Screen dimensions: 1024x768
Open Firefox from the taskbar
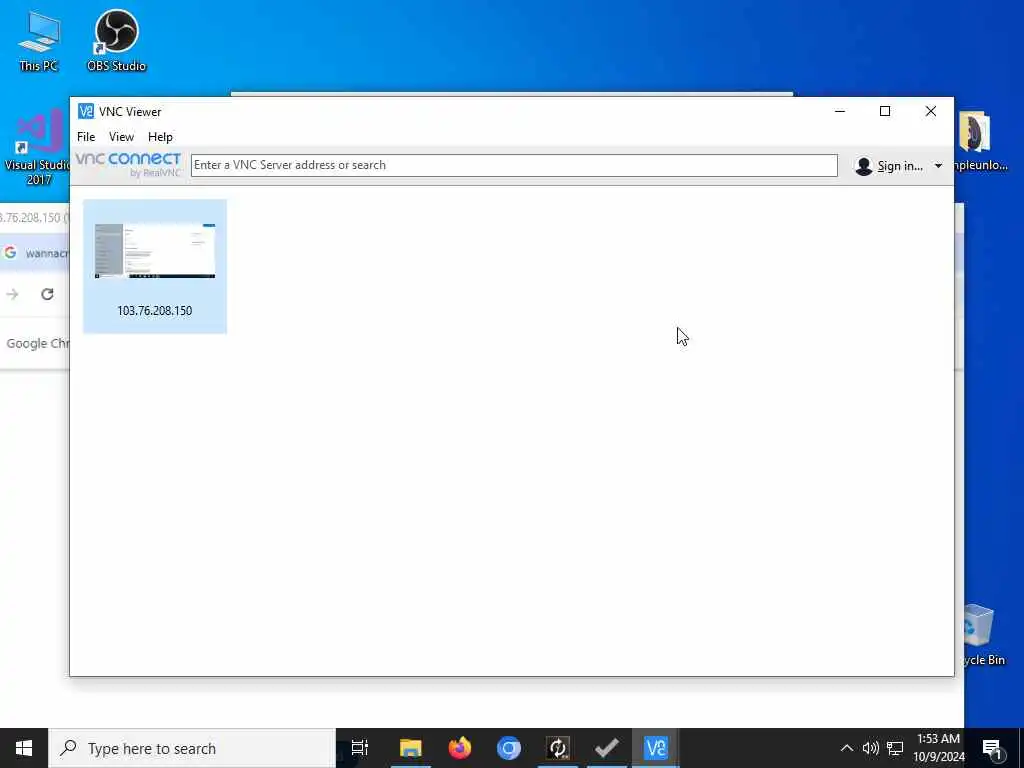pyautogui.click(x=460, y=748)
